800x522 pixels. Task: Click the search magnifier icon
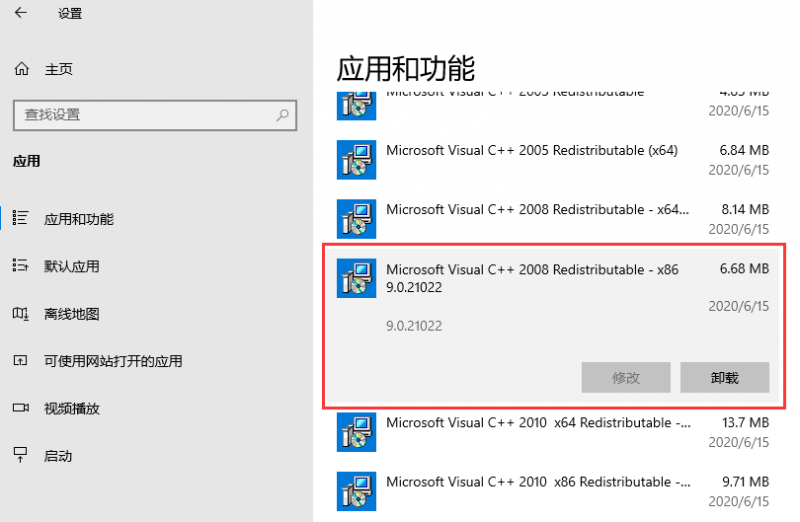[x=282, y=115]
